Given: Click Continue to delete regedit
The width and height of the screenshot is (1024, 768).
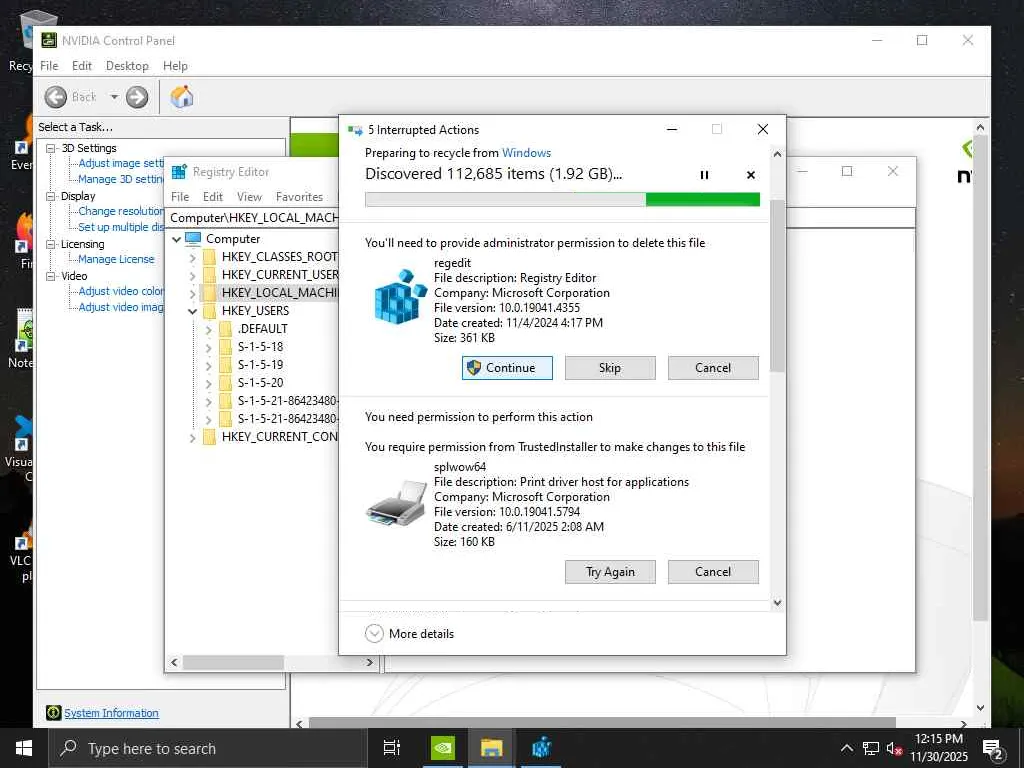Looking at the screenshot, I should (x=507, y=368).
